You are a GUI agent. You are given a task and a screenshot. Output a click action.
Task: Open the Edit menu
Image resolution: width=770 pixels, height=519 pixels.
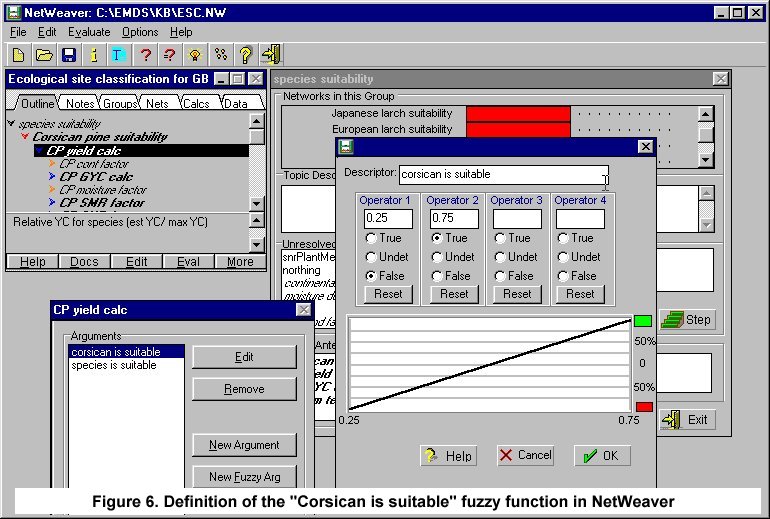[x=47, y=32]
